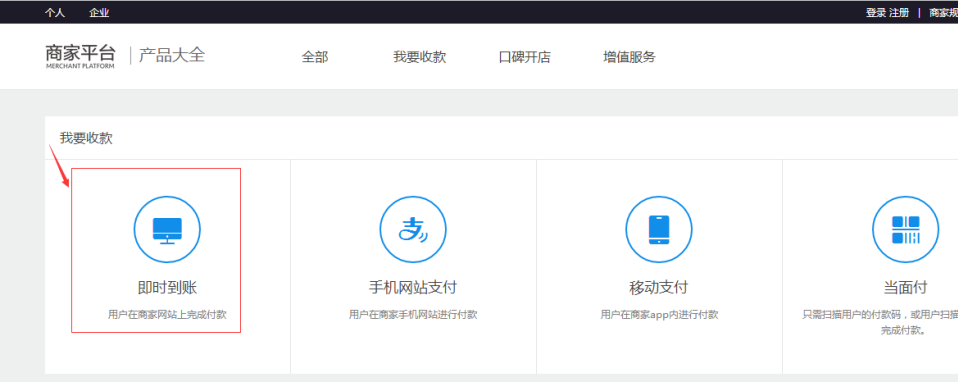
Task: Click the 即时到账 computer monitor icon
Action: pos(167,230)
